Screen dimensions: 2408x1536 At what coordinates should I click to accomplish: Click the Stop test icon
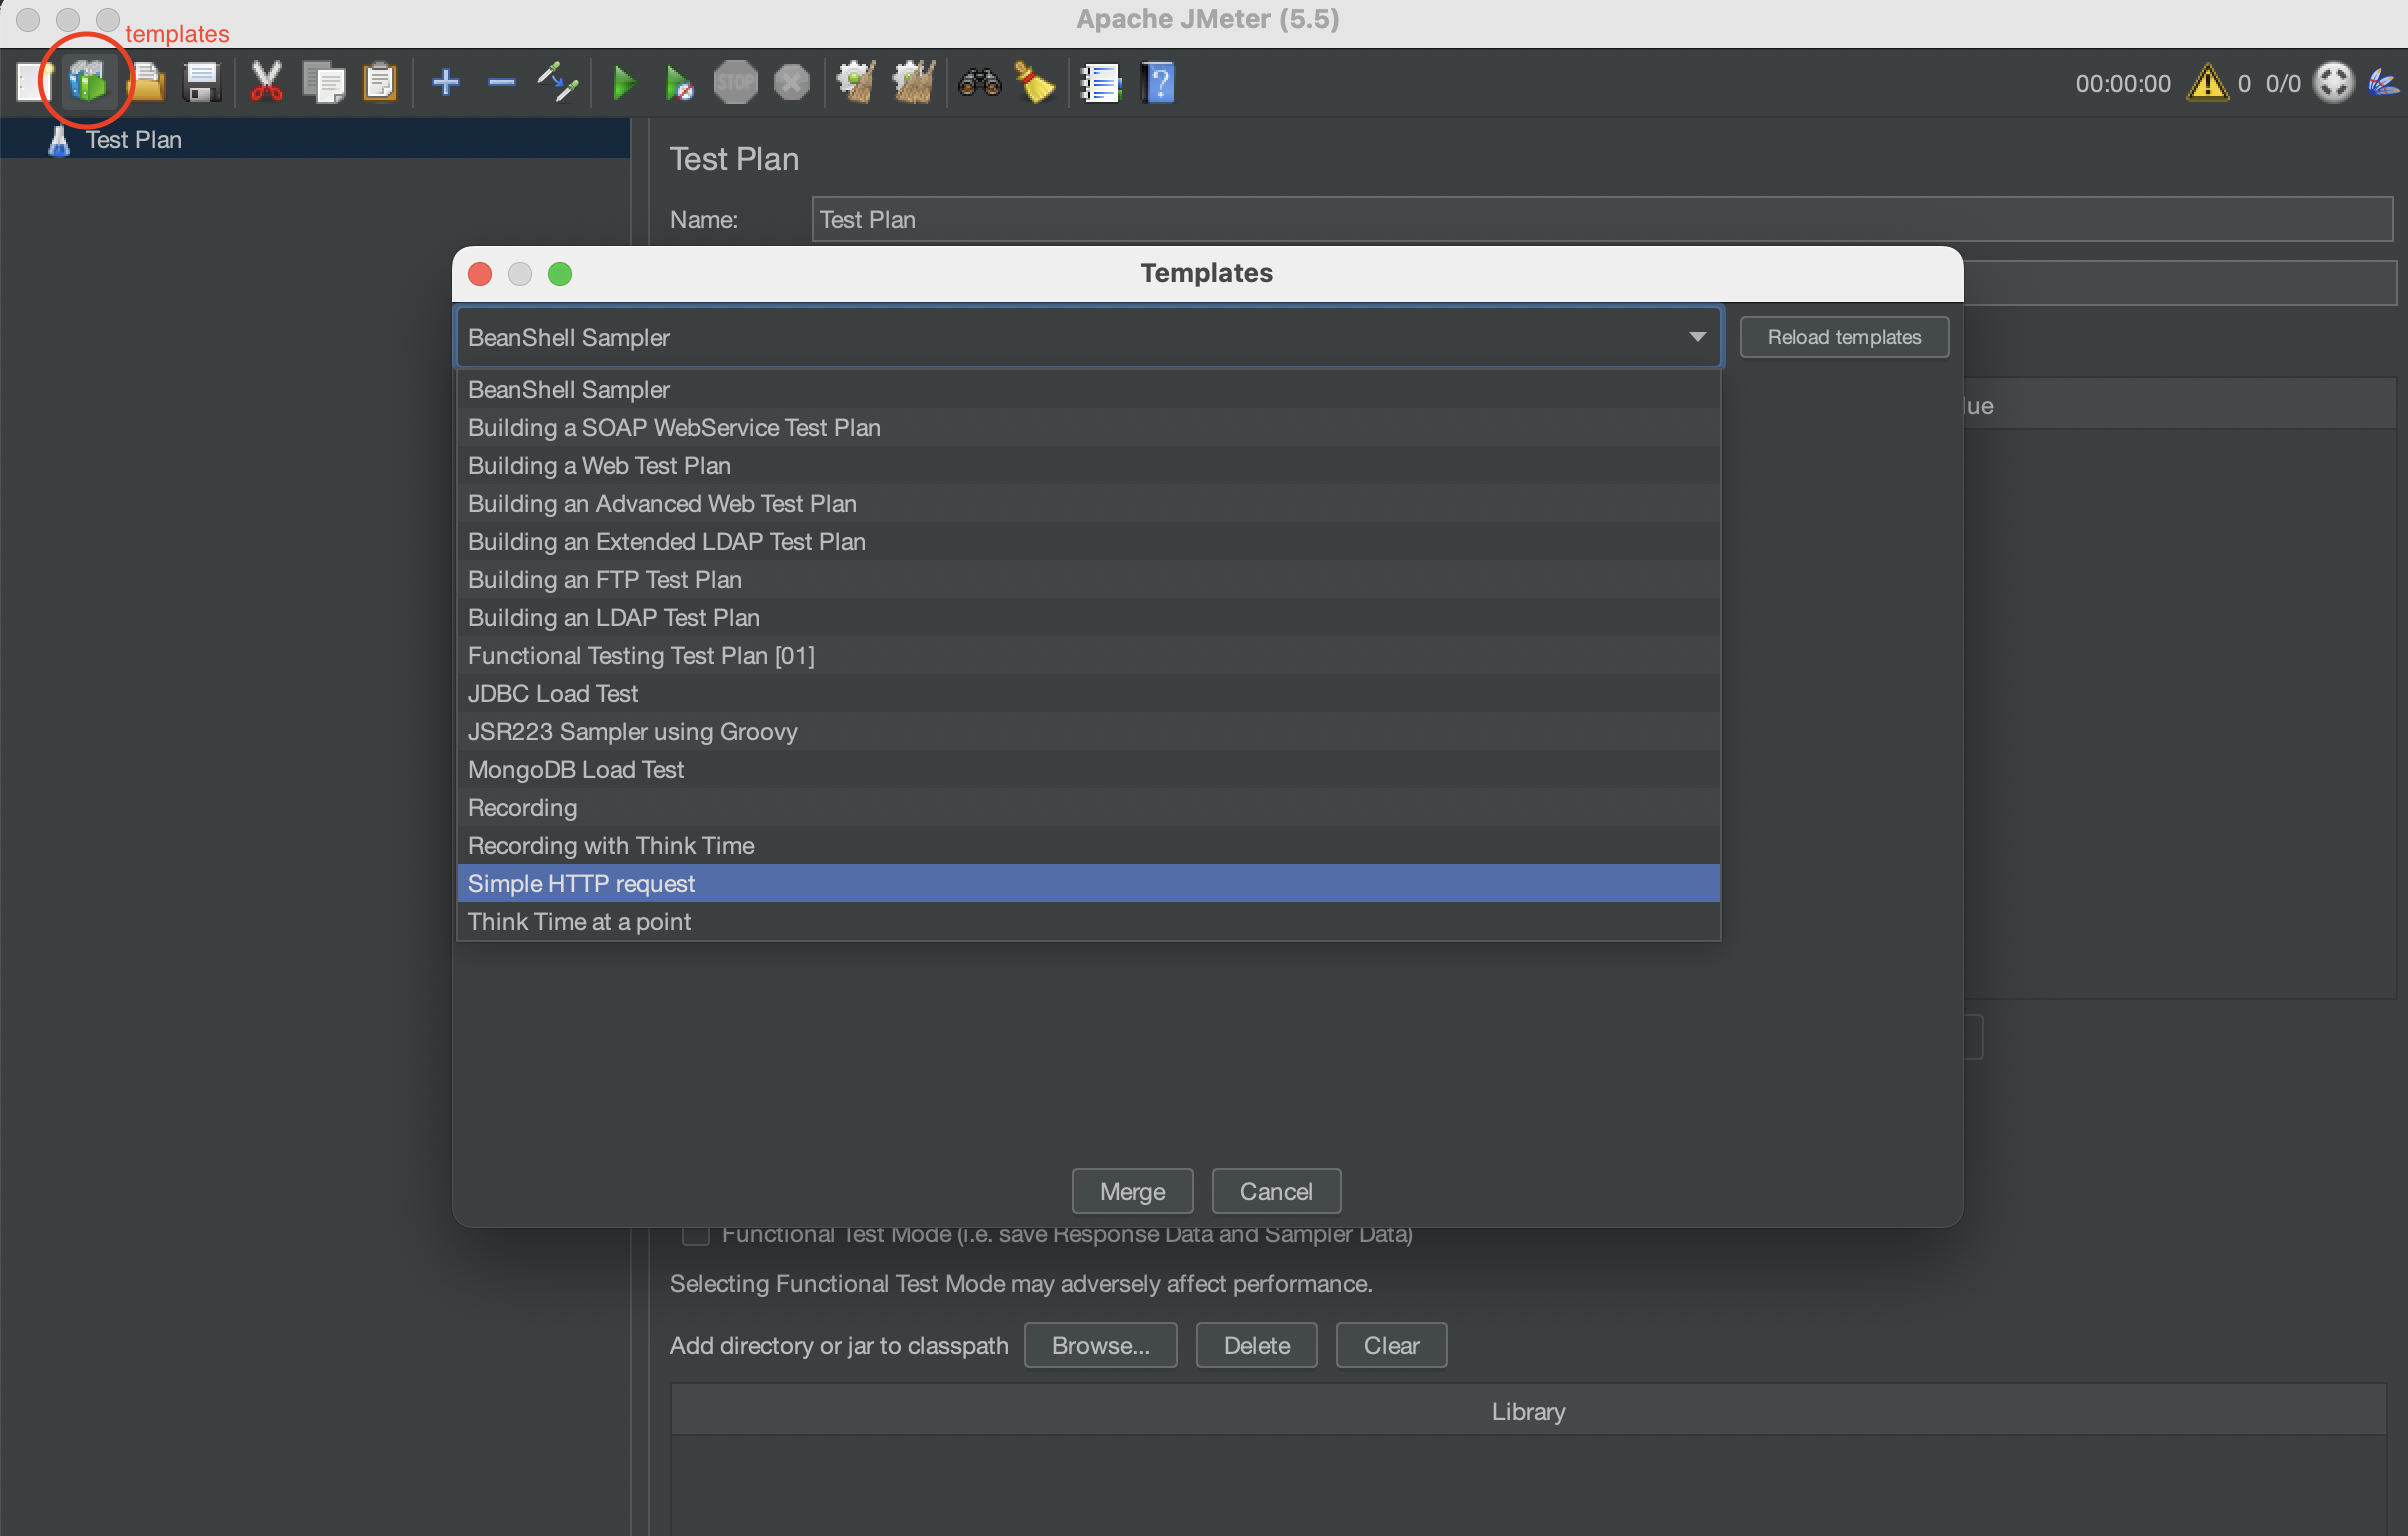tap(736, 82)
